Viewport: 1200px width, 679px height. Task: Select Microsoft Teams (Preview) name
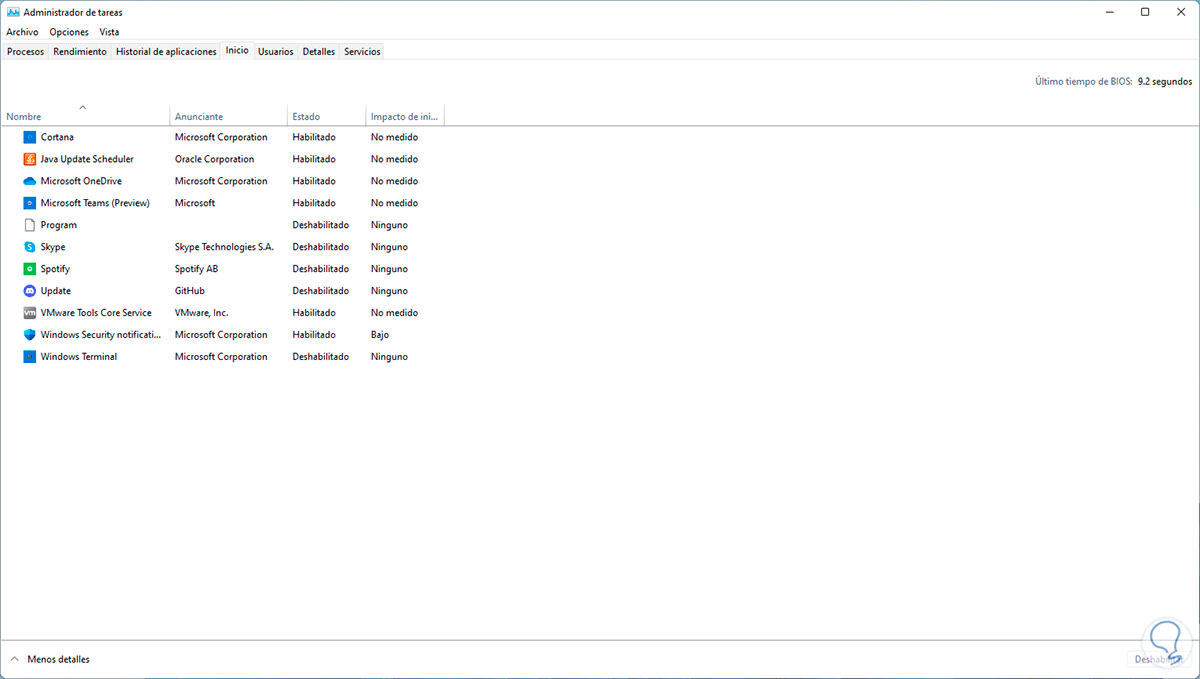95,203
